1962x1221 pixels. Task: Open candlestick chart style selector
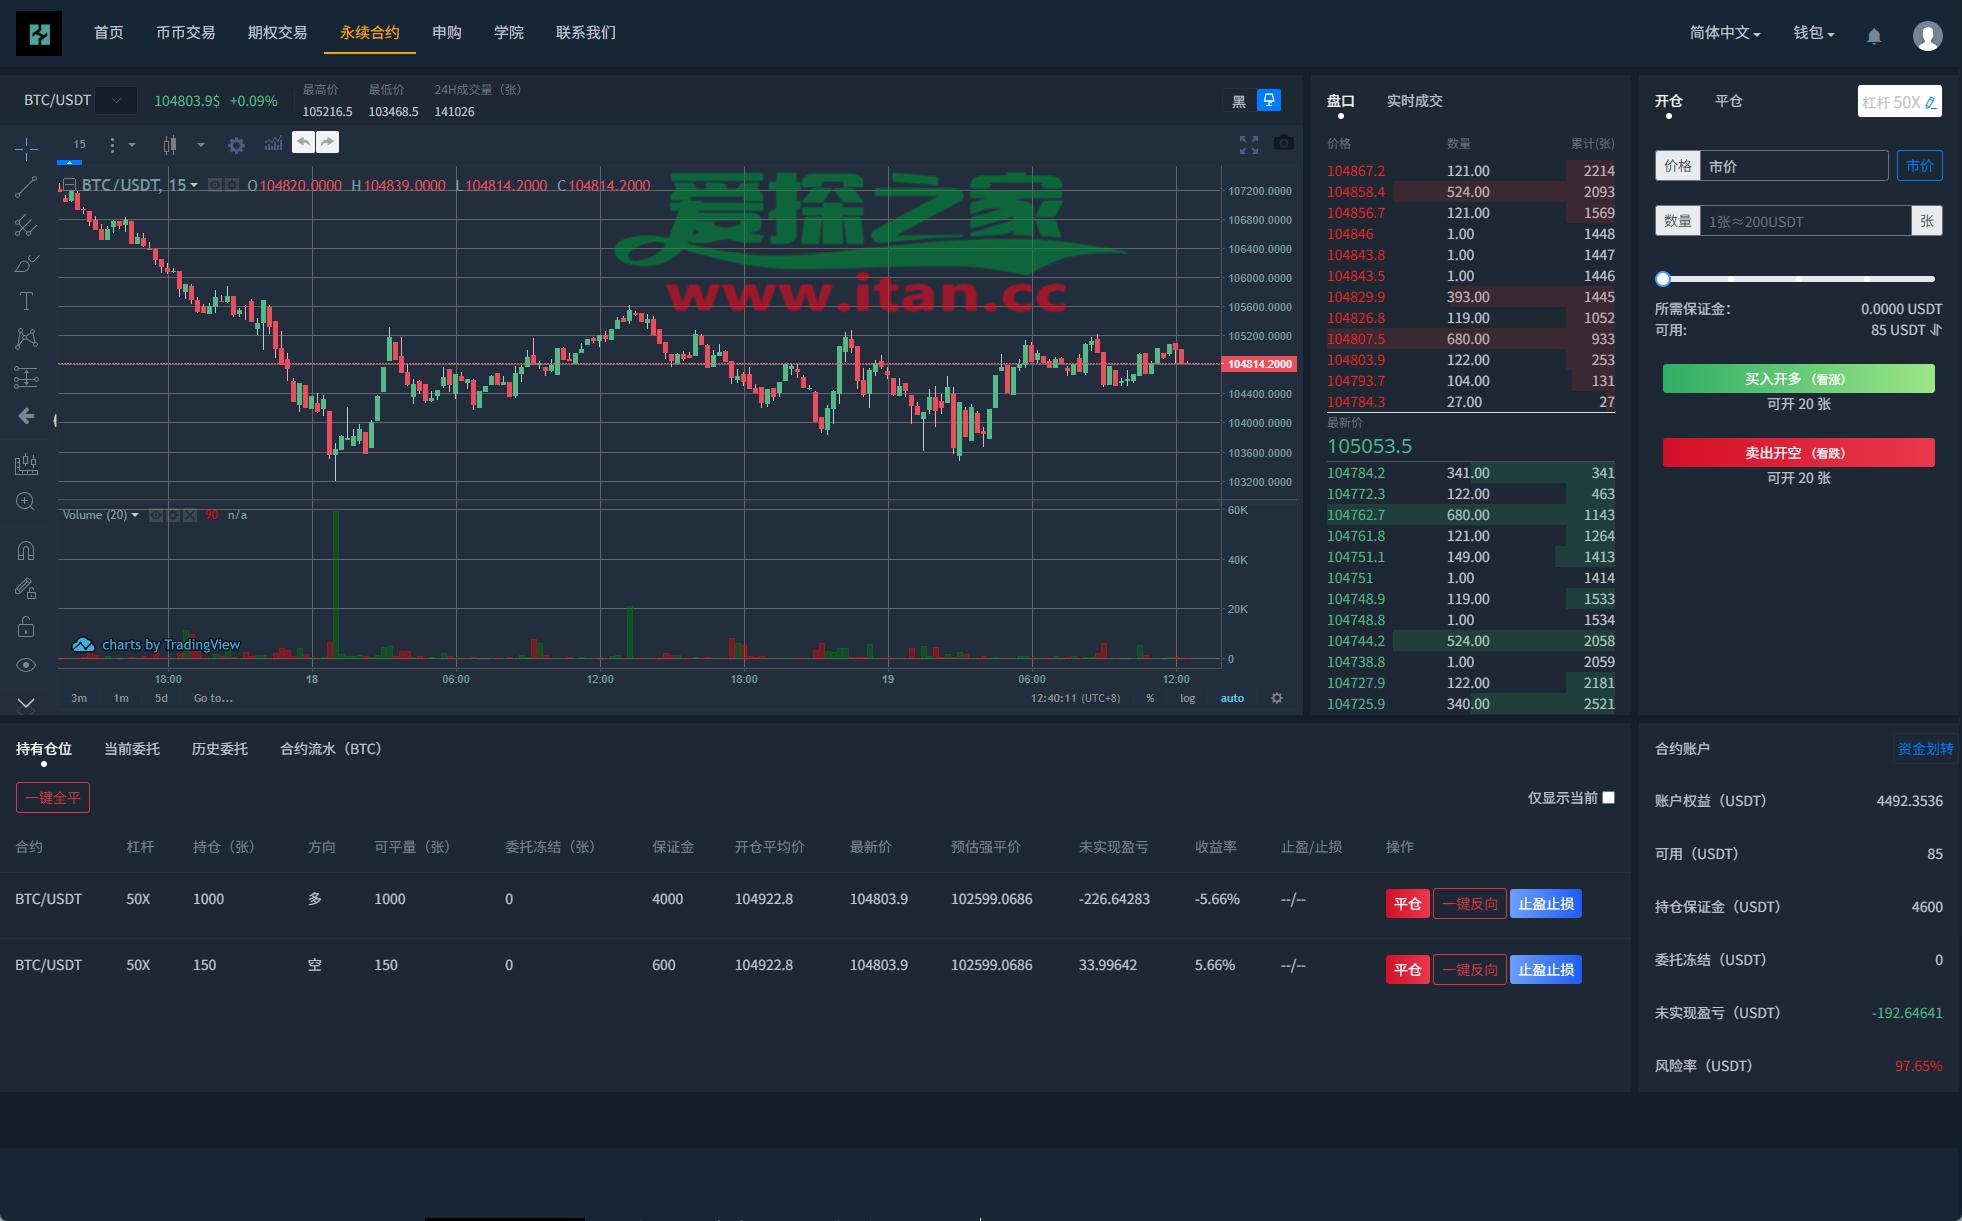(x=170, y=145)
